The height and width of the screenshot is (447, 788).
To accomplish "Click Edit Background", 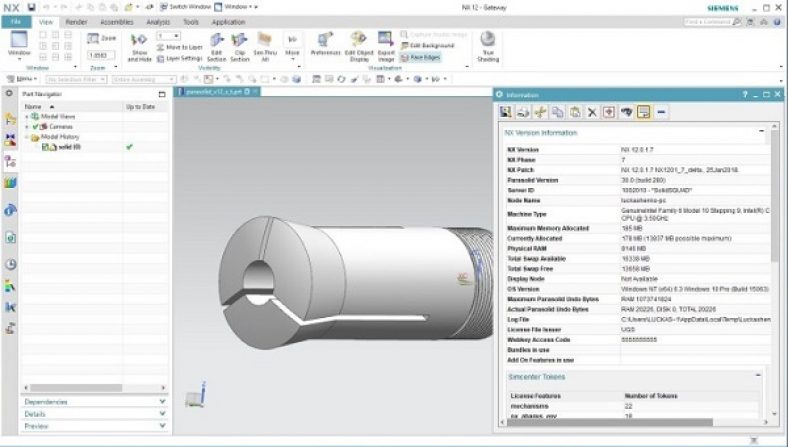I will tap(428, 46).
